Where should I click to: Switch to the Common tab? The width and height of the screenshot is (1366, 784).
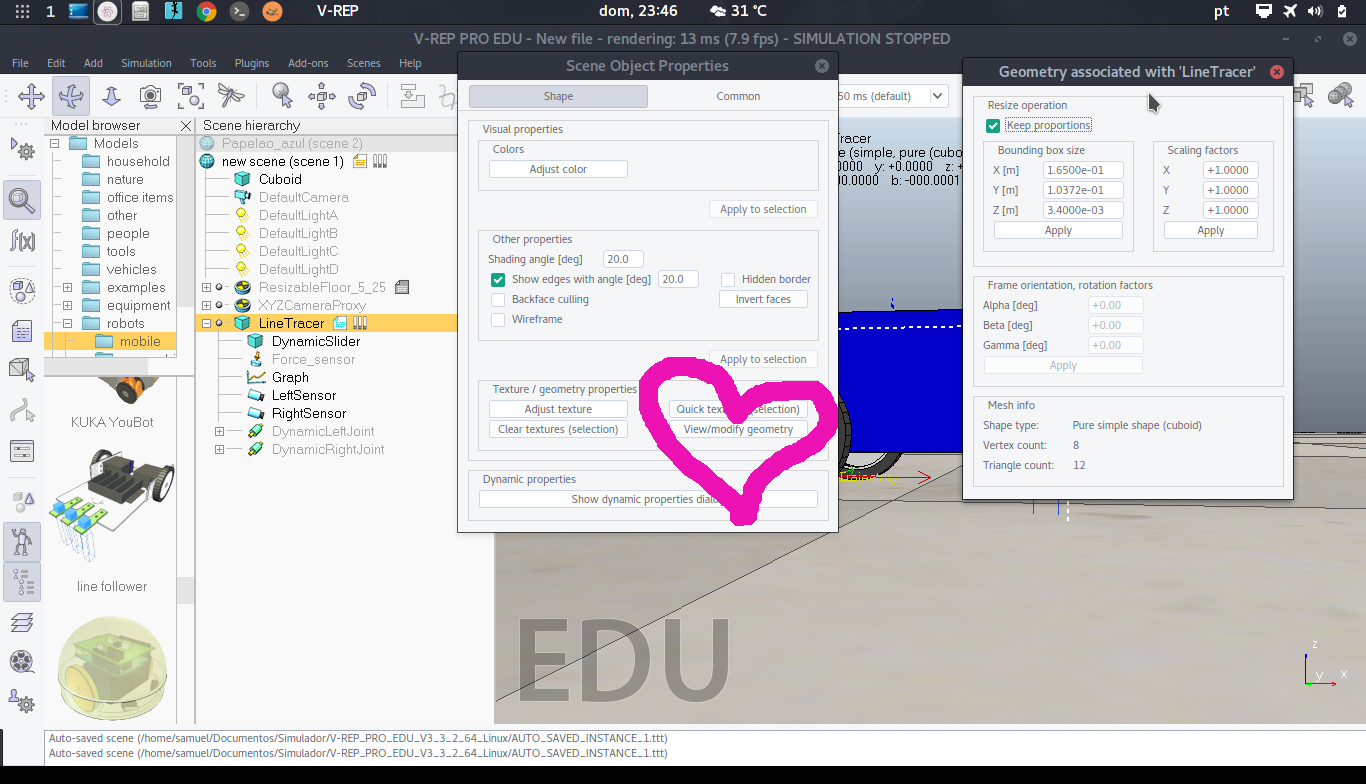pyautogui.click(x=738, y=96)
